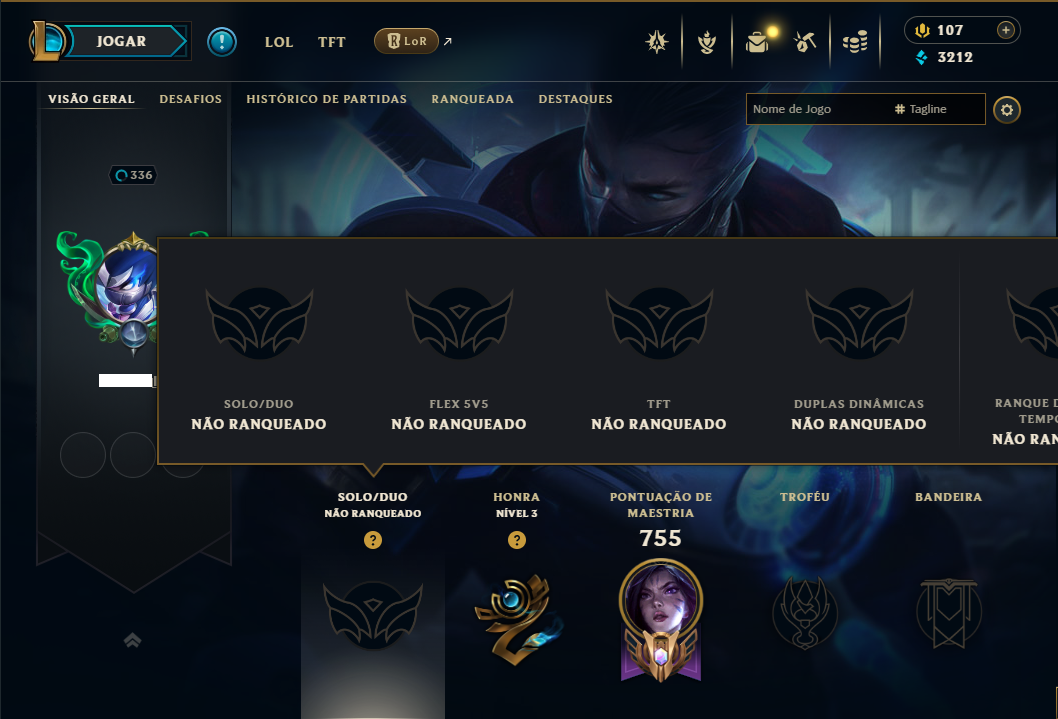
Task: Open the clash trophy wings icon
Action: click(x=706, y=42)
